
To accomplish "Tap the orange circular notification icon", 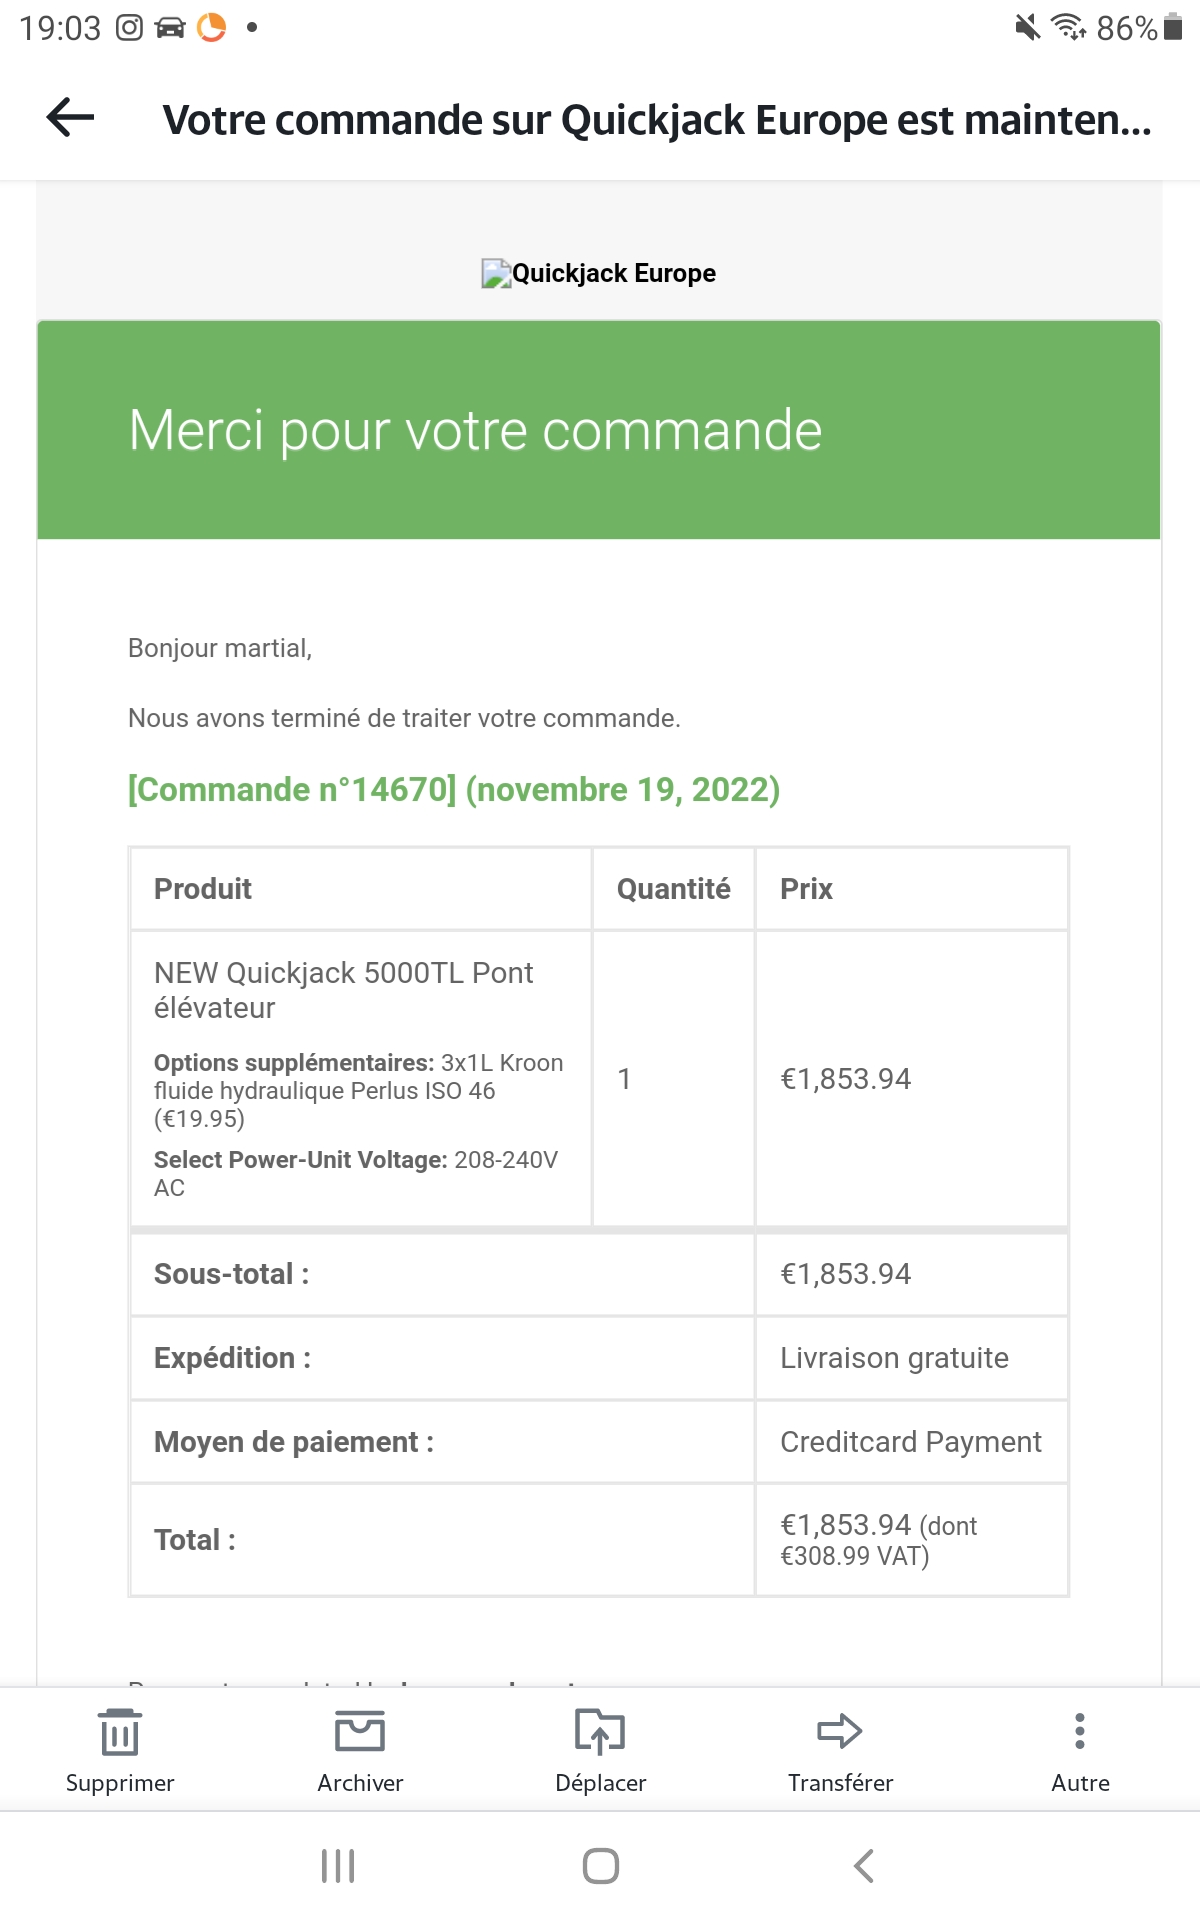I will [x=211, y=27].
